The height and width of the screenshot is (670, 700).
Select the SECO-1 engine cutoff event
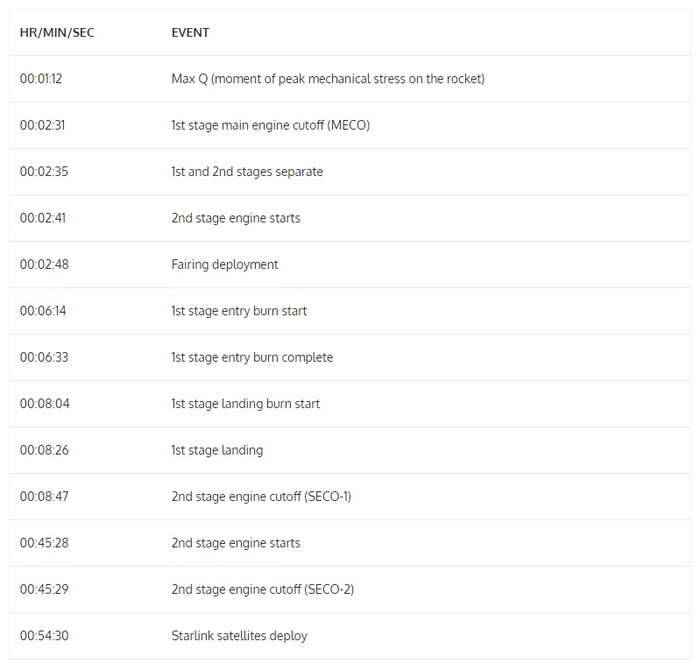[x=261, y=497]
